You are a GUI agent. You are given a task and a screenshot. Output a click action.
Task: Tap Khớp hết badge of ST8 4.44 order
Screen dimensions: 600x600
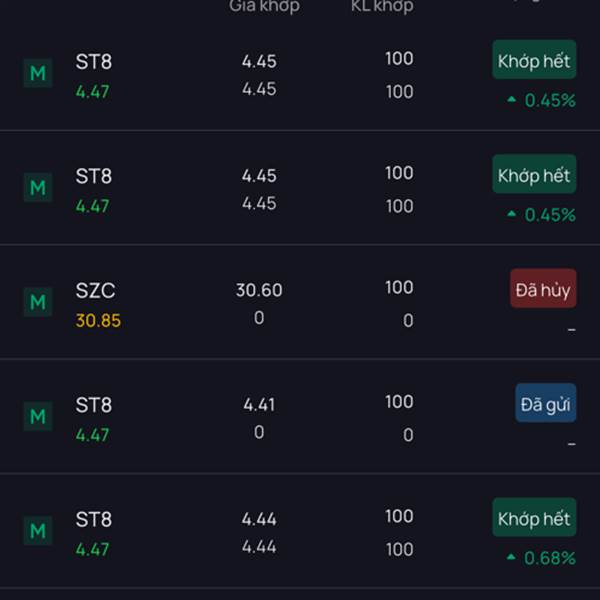534,517
